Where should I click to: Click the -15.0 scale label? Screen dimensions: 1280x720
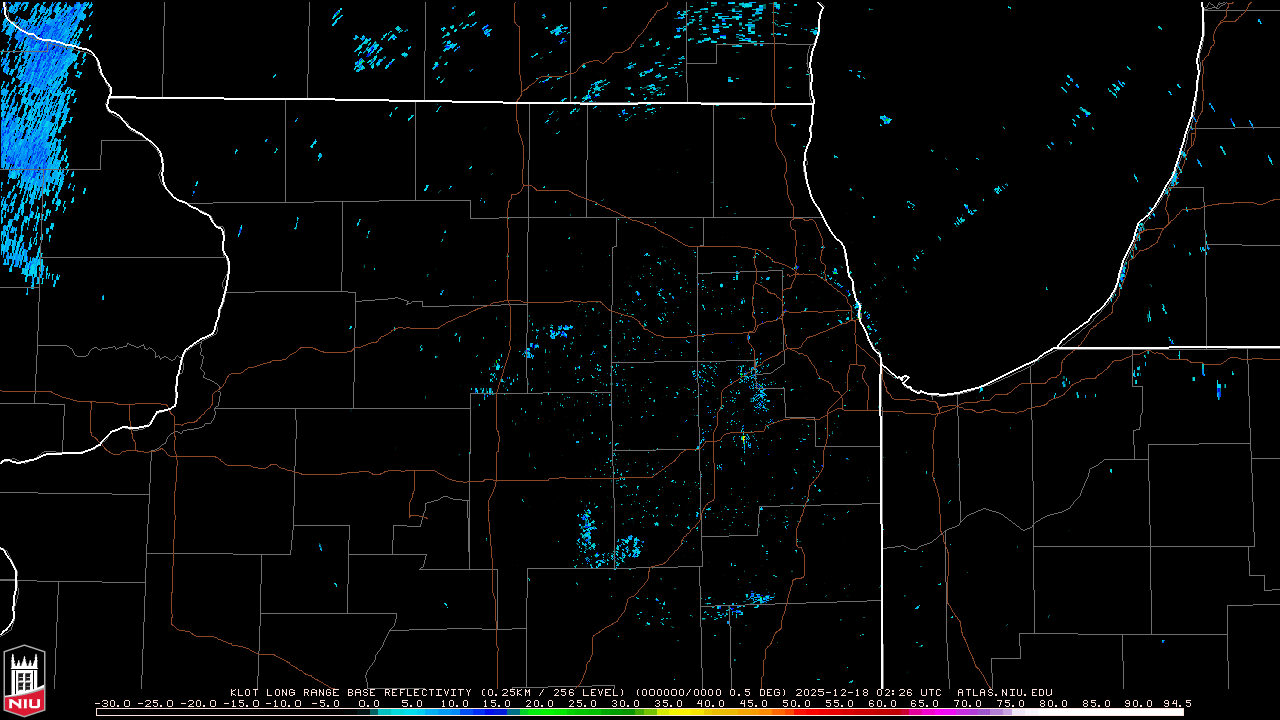click(x=240, y=704)
